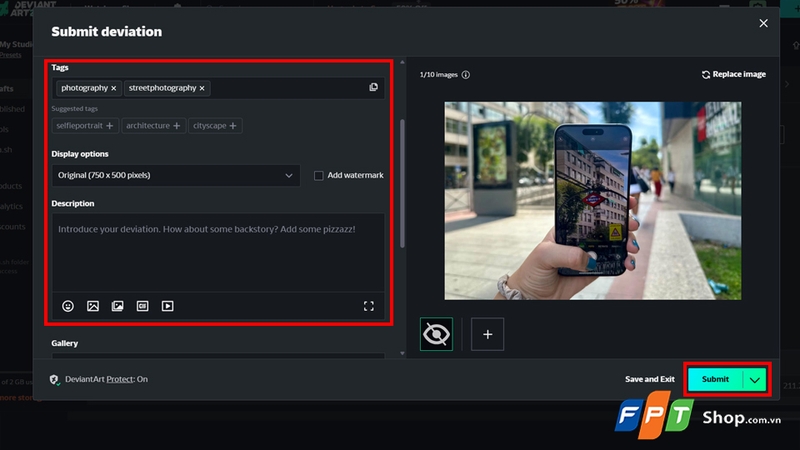The width and height of the screenshot is (800, 450).
Task: Remove the streetphotography tag
Action: click(202, 88)
